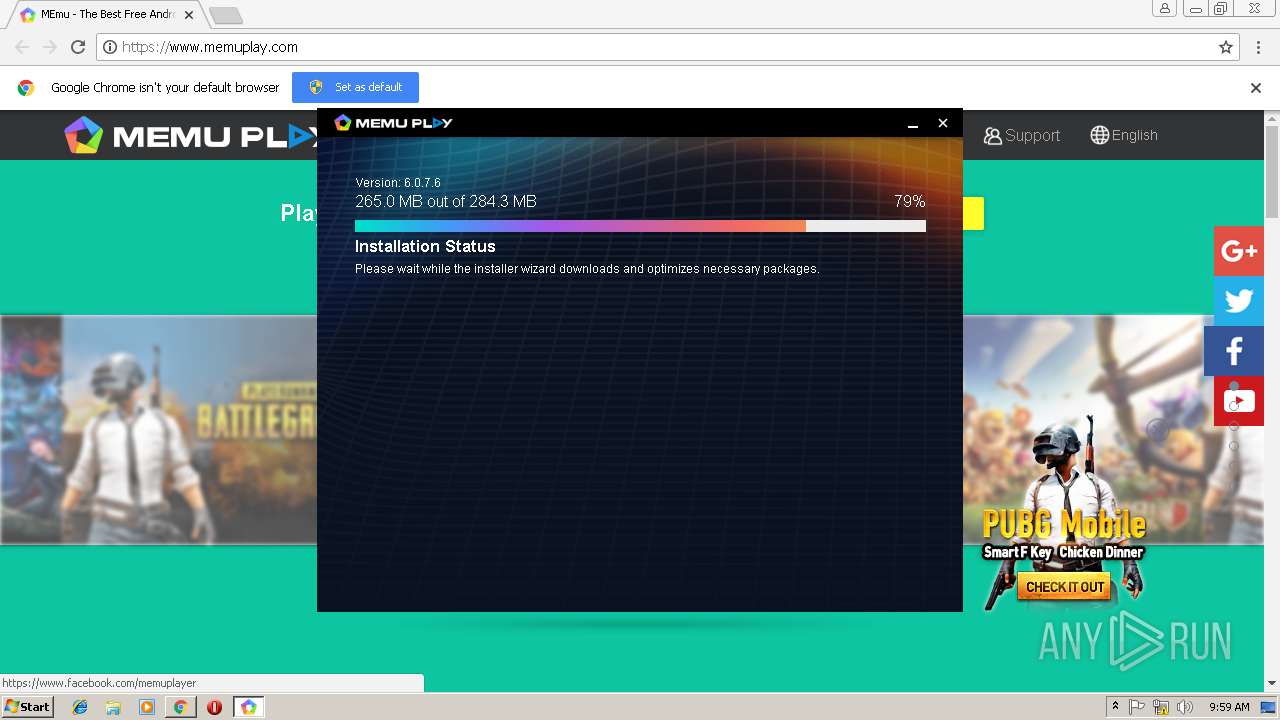
Task: Click the Set as default button
Action: [355, 87]
